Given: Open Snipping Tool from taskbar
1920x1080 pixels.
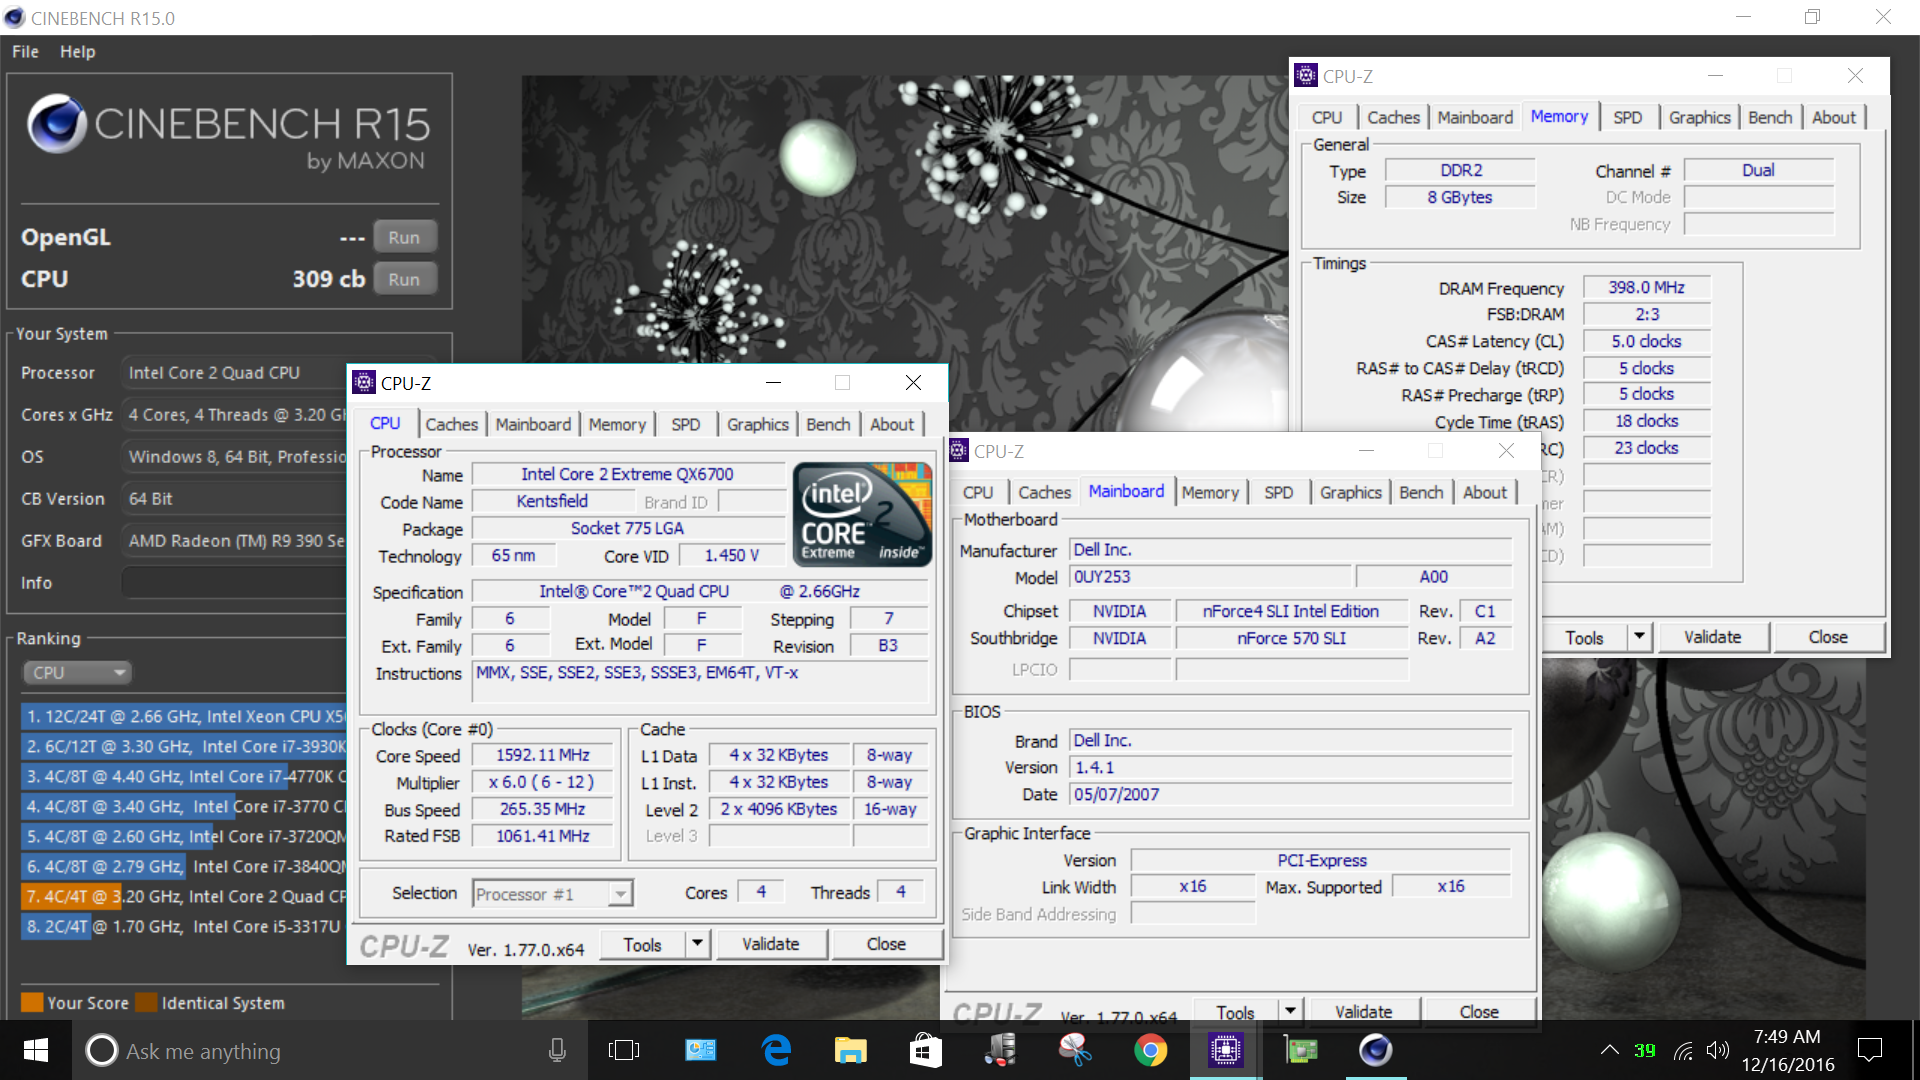Looking at the screenshot, I should click(x=1075, y=1050).
